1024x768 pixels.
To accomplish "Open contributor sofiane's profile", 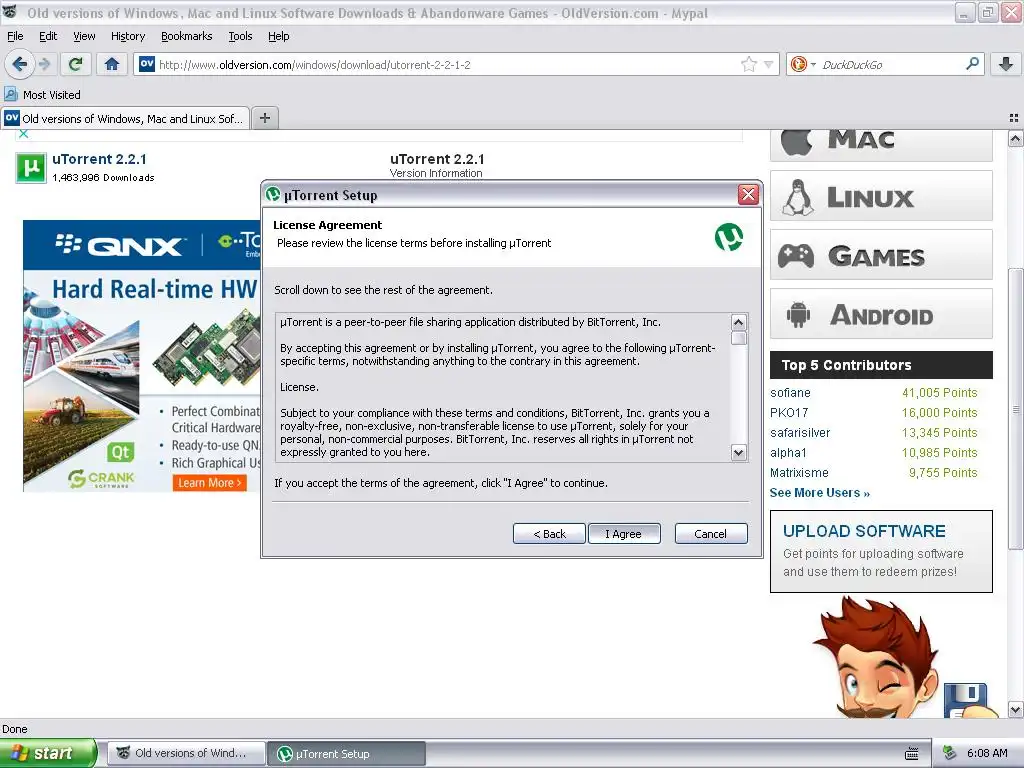I will pos(790,392).
